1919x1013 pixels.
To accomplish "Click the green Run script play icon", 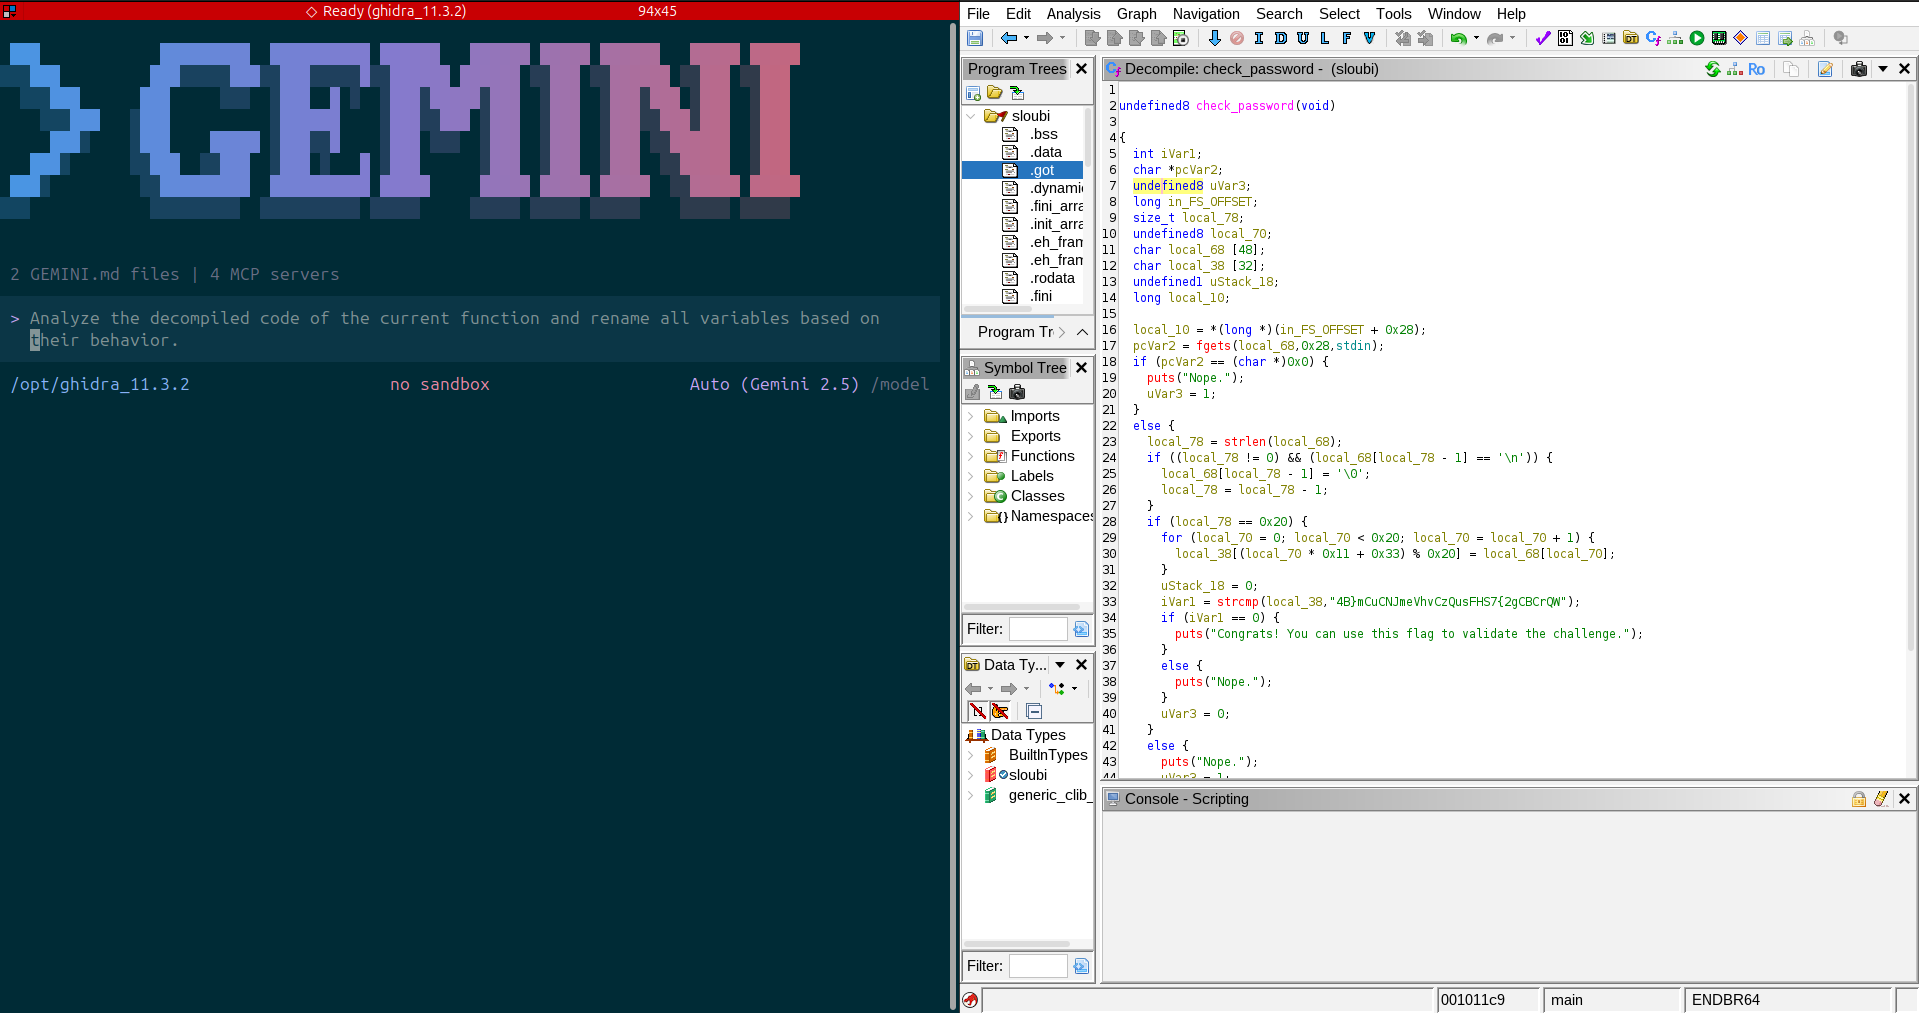I will pyautogui.click(x=1697, y=38).
